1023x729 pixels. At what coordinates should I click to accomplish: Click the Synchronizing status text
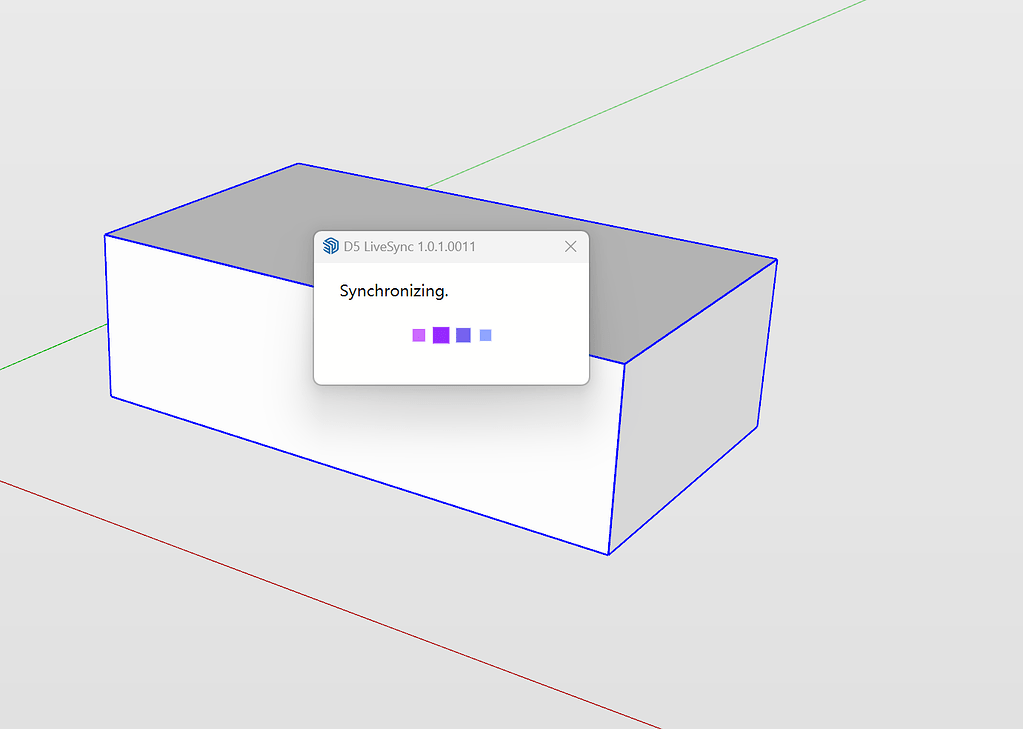[x=395, y=291]
